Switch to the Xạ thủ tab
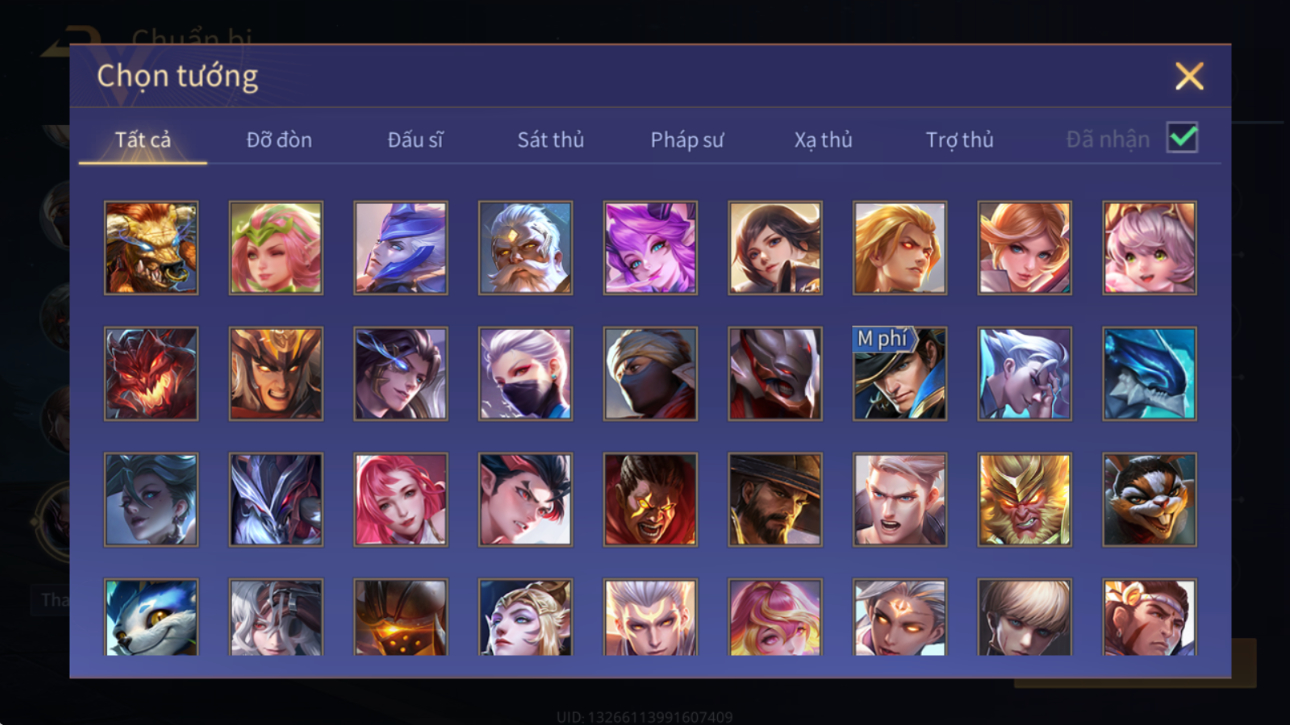This screenshot has width=1290, height=725. click(823, 140)
